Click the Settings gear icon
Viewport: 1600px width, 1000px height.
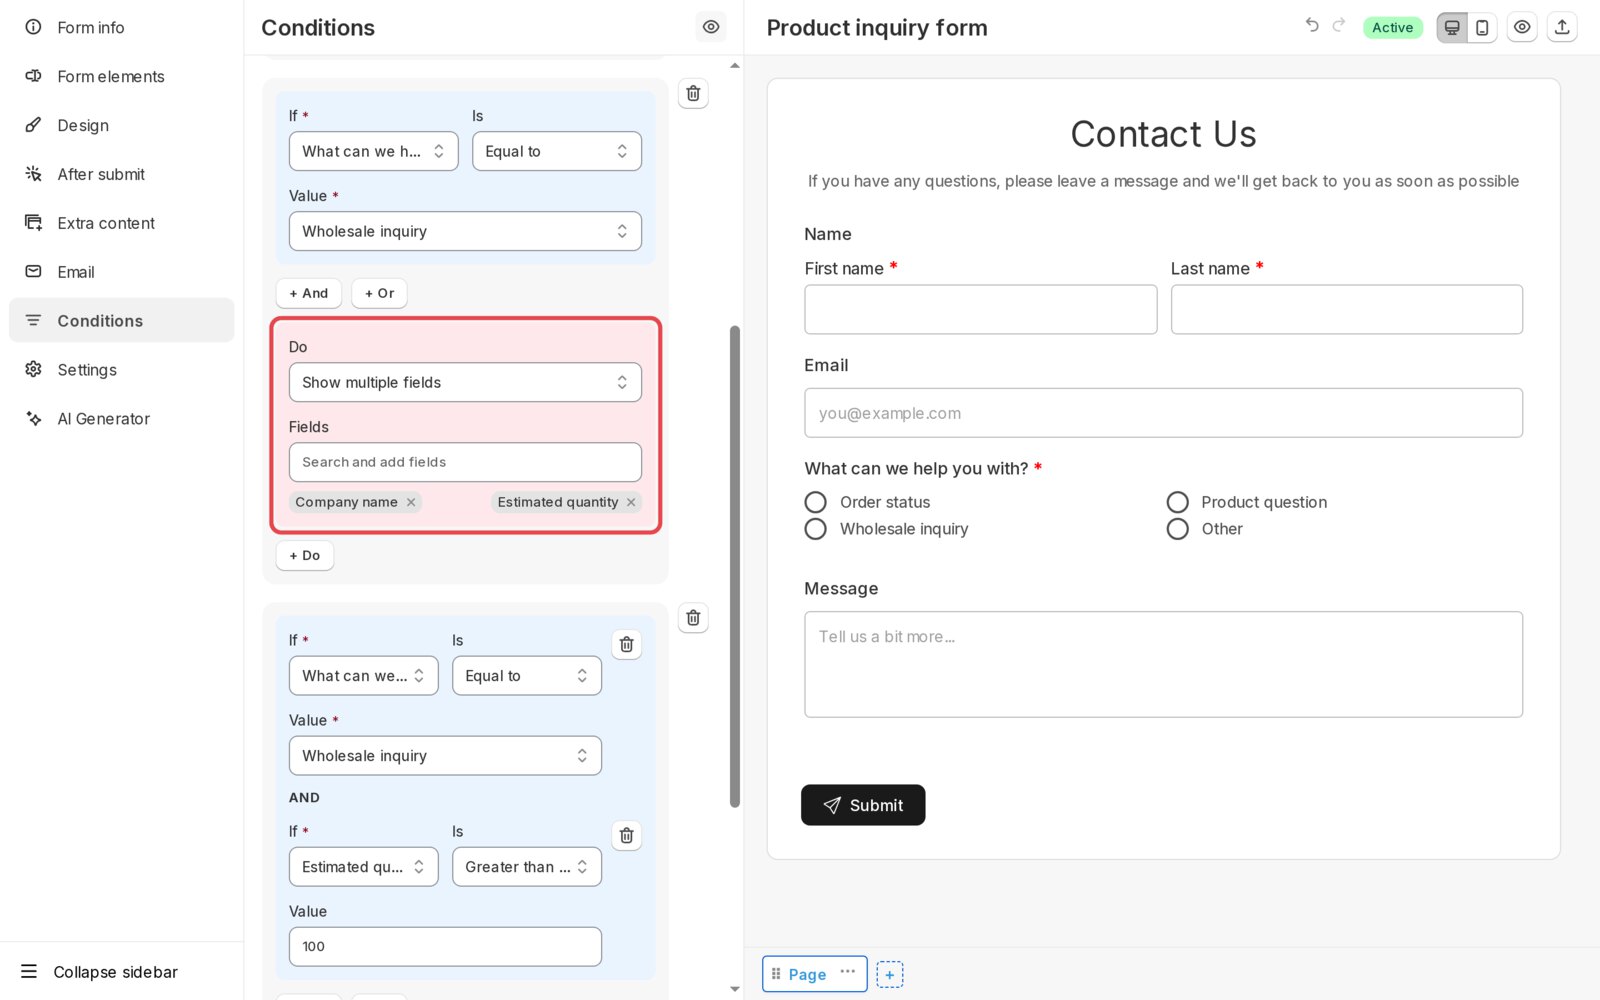click(x=33, y=370)
